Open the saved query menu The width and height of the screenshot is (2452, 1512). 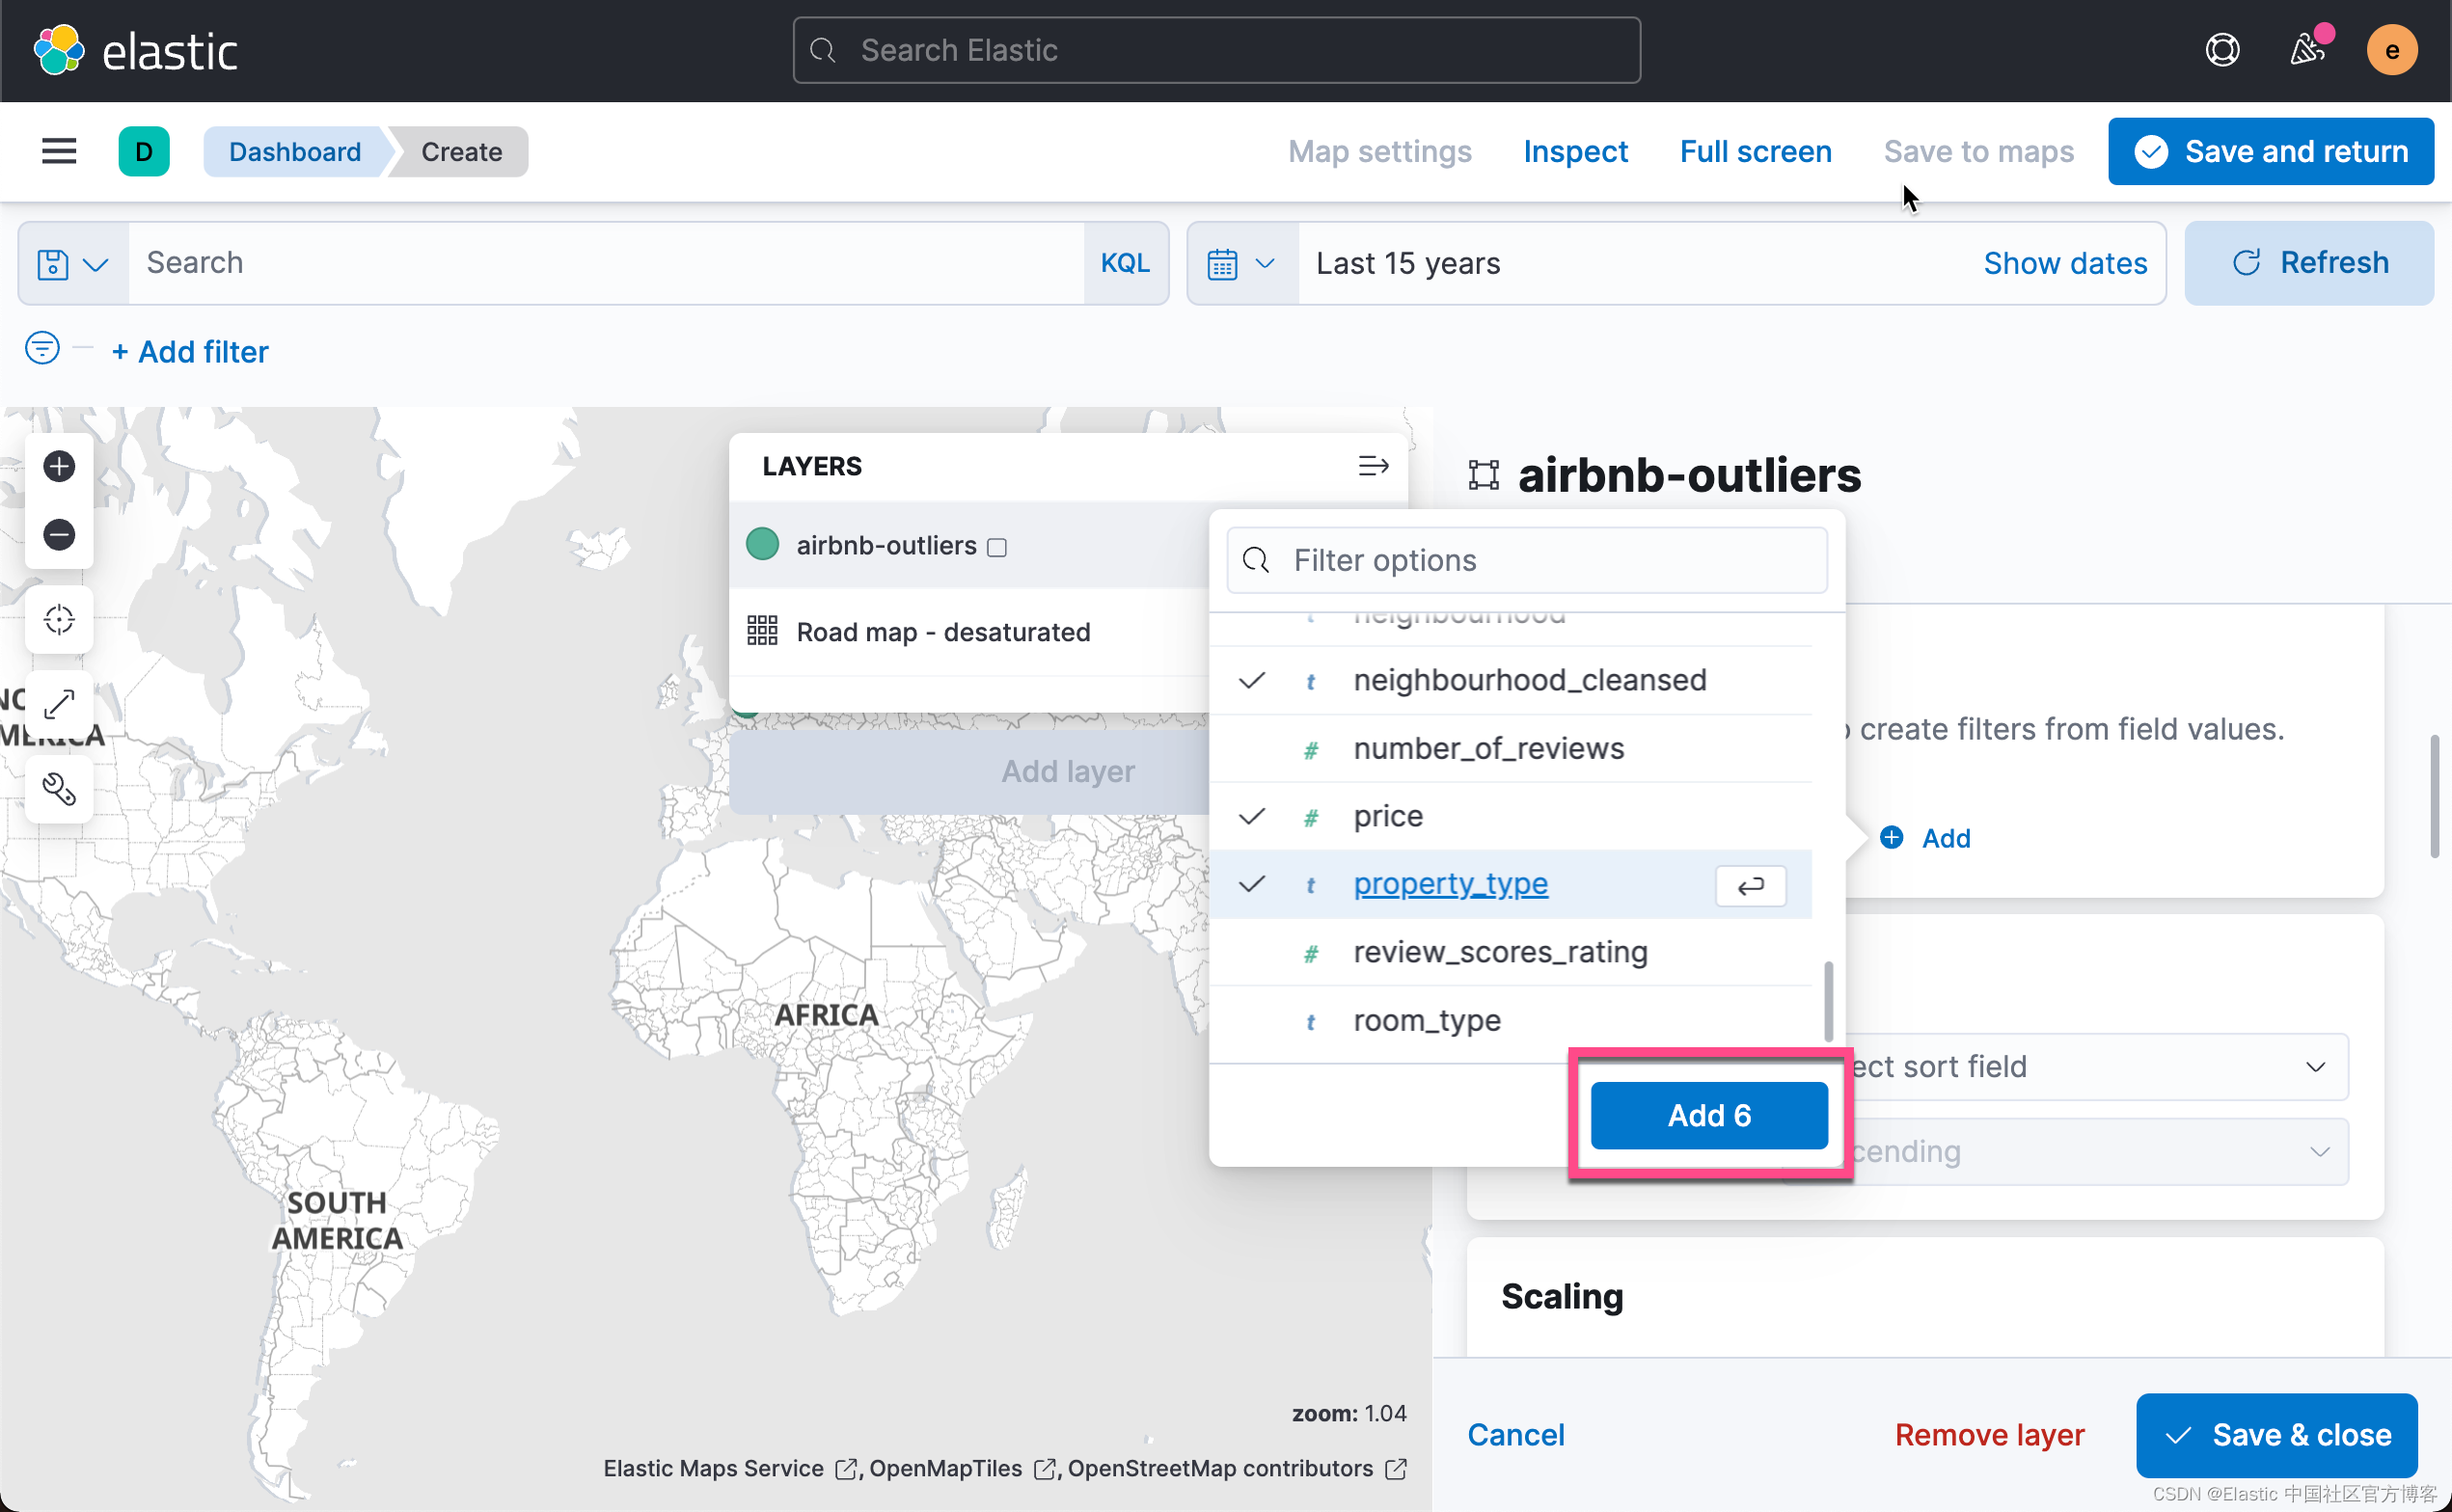73,264
